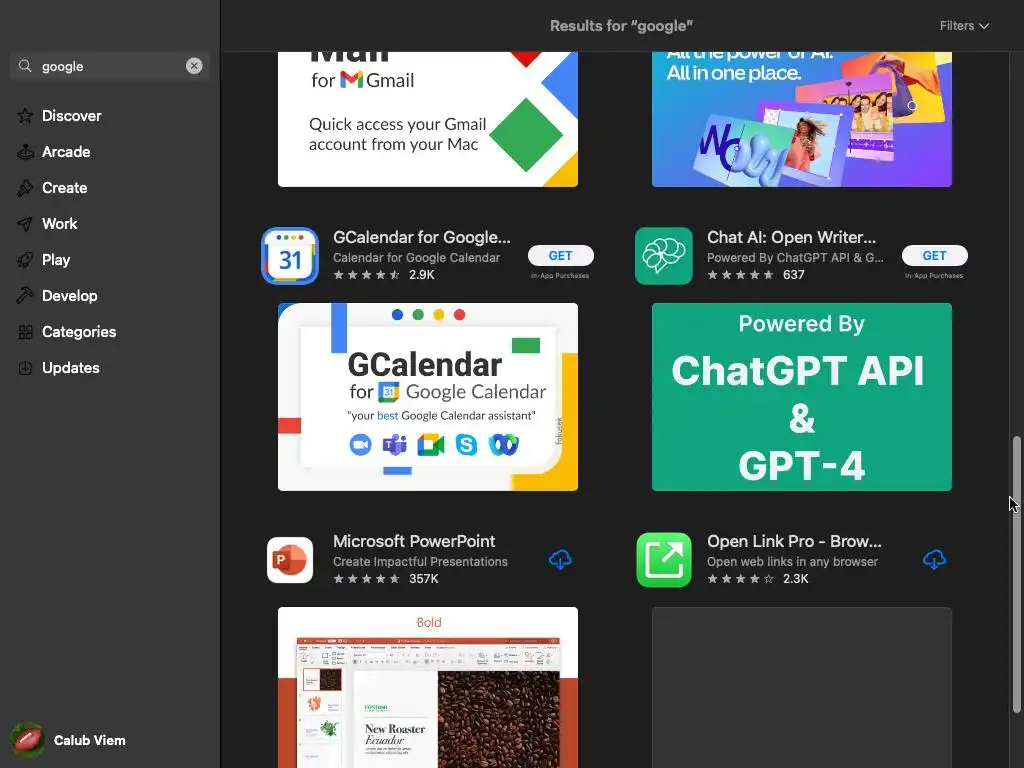View the Gmail quick access screenshot
This screenshot has height=768, width=1024.
(x=428, y=120)
